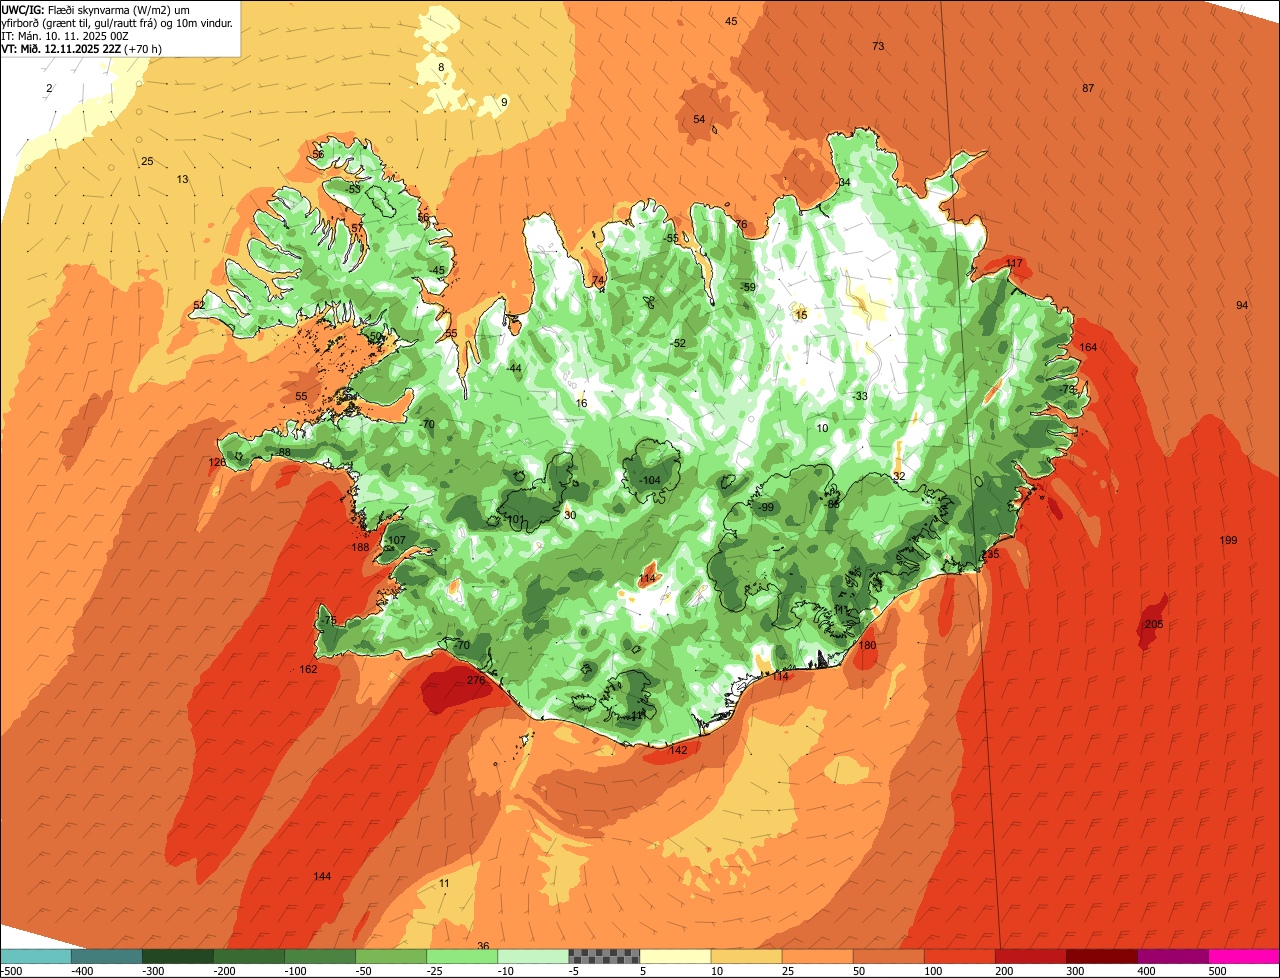Click the 16 value in the central highlands
This screenshot has height=978, width=1280.
pos(581,403)
